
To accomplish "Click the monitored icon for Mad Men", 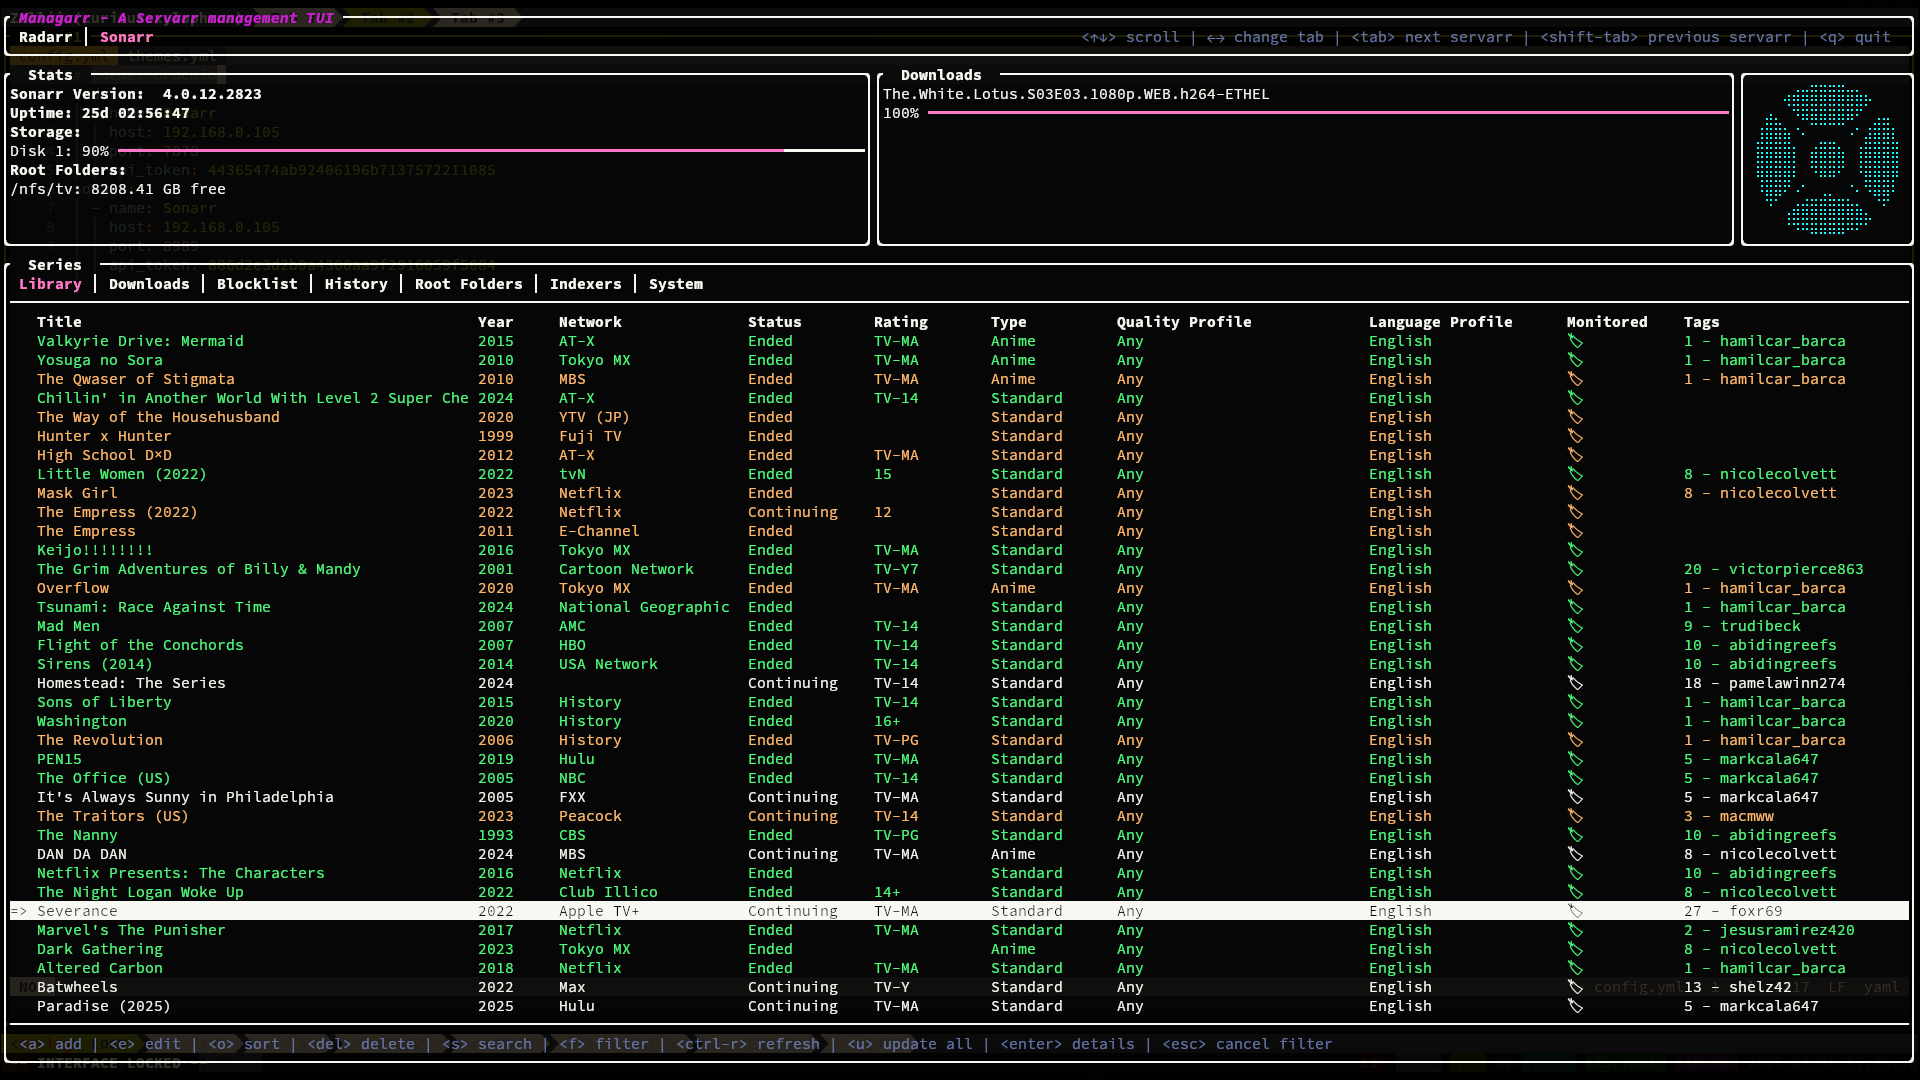I will coord(1575,626).
